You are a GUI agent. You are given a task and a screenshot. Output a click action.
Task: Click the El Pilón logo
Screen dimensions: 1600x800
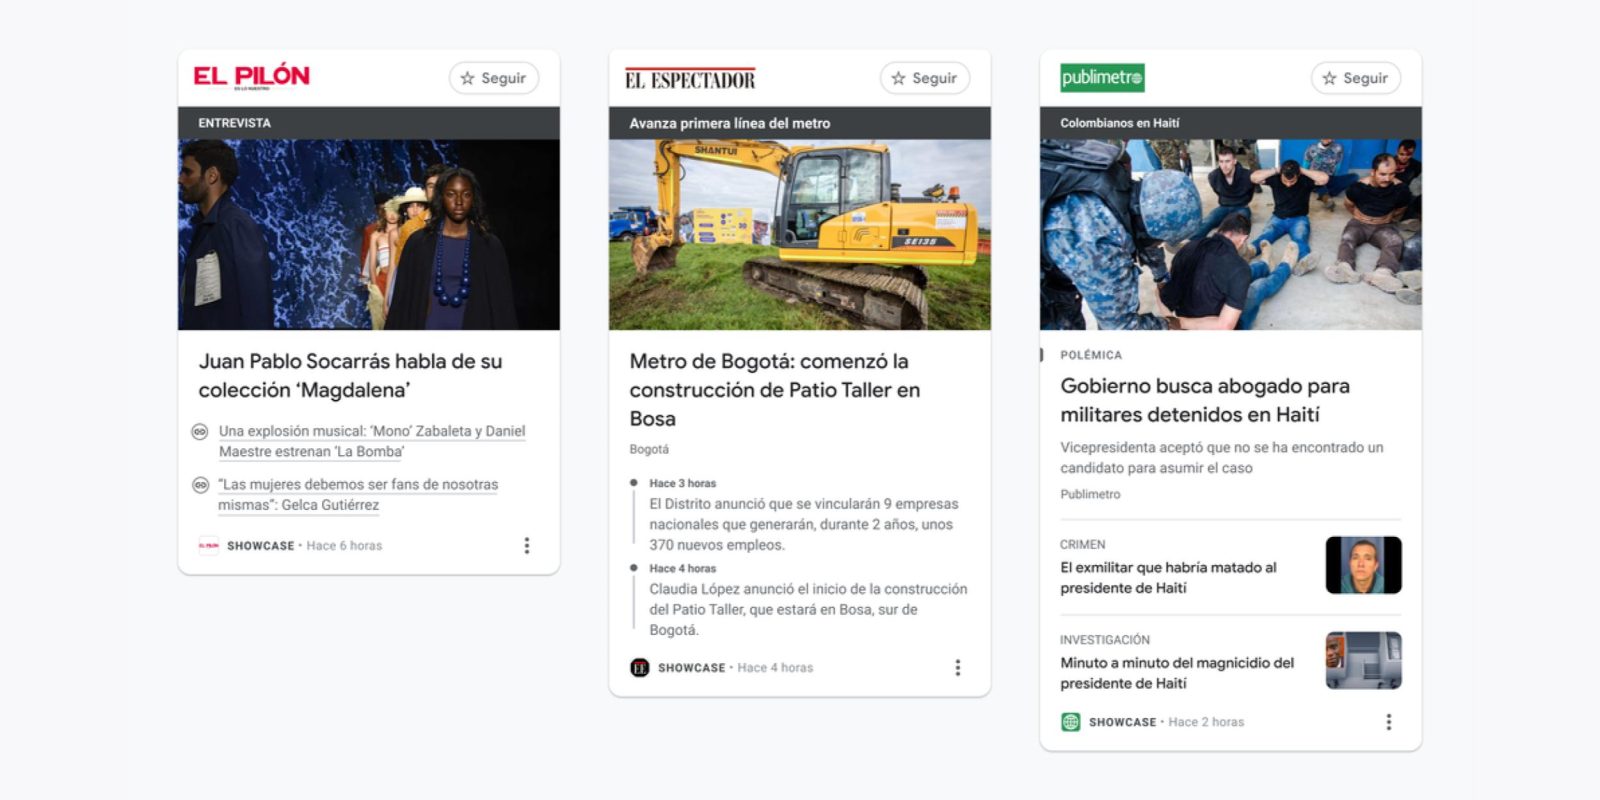251,77
